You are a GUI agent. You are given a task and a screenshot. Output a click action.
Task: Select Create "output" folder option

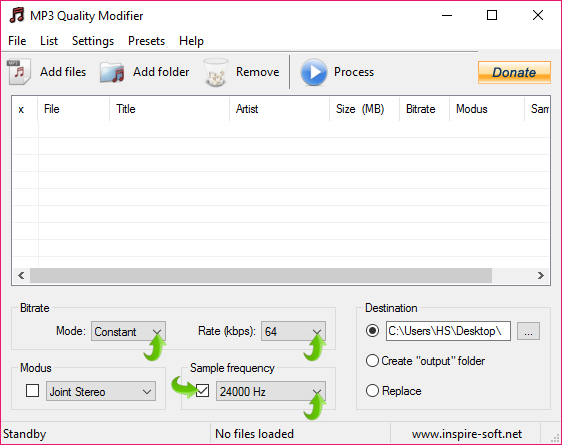tap(372, 360)
